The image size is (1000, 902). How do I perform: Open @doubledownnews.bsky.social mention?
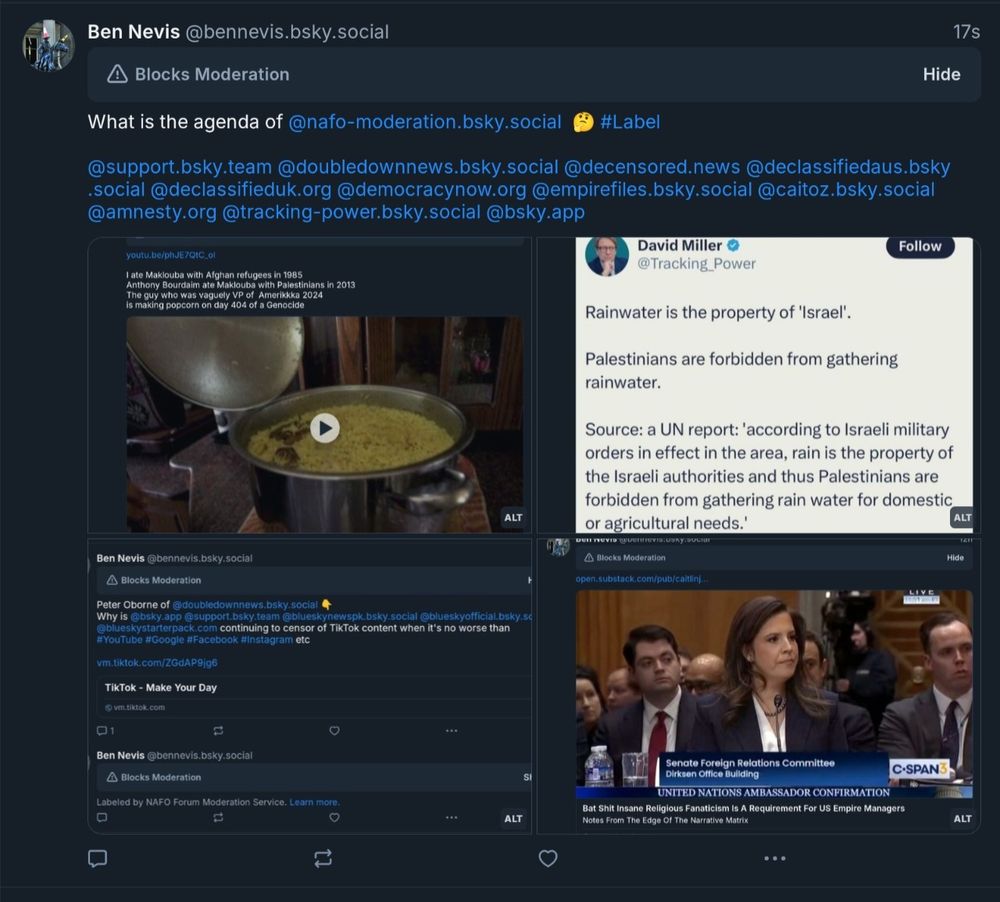(x=418, y=166)
